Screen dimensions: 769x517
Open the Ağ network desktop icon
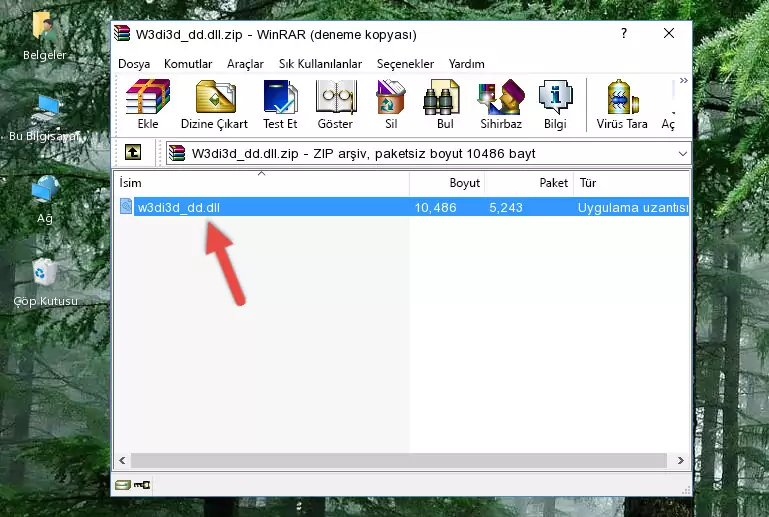point(45,200)
